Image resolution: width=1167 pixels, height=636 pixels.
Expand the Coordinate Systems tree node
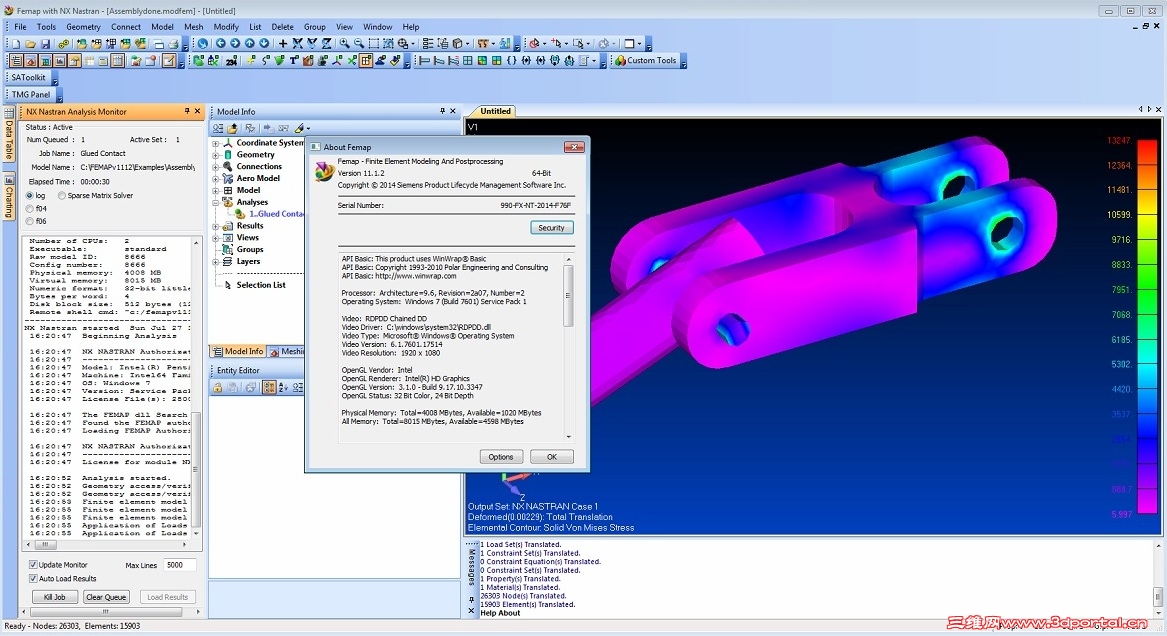coord(216,143)
